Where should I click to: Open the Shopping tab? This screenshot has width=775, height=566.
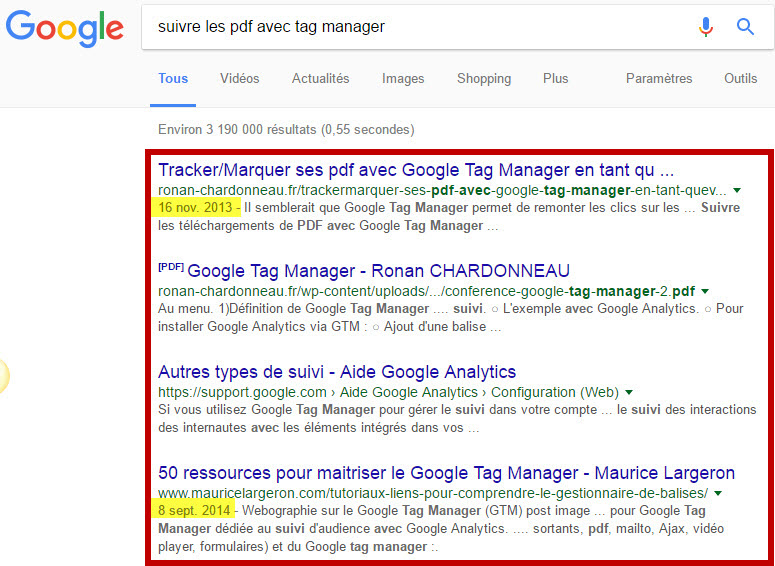tap(484, 79)
